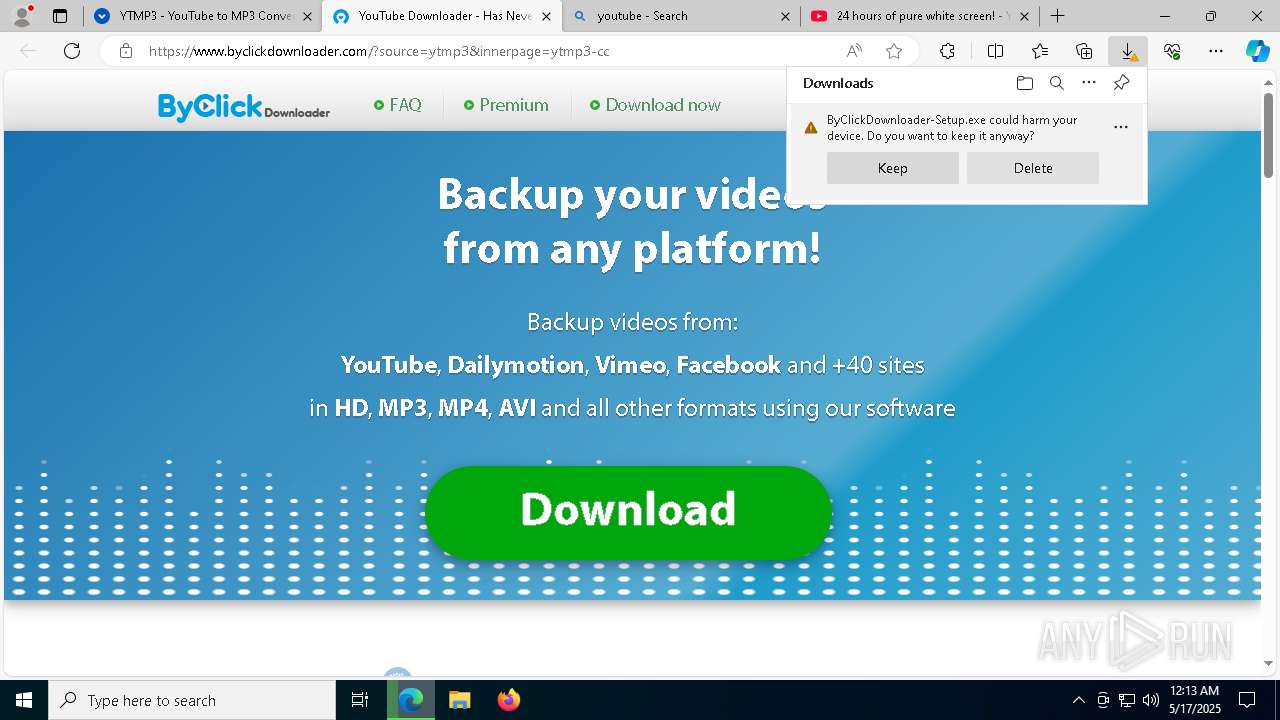
Task: Open Browser essentials heart icon
Action: coord(1172,51)
